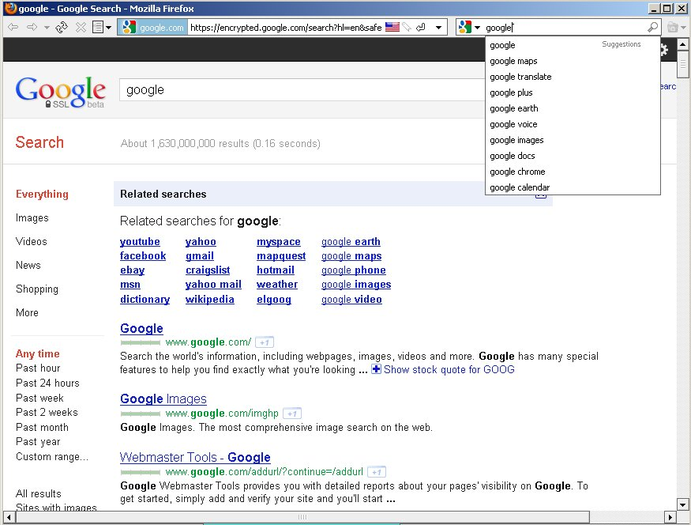Click the vertical scrollbar down arrow
This screenshot has height=525, width=691.
click(x=682, y=504)
